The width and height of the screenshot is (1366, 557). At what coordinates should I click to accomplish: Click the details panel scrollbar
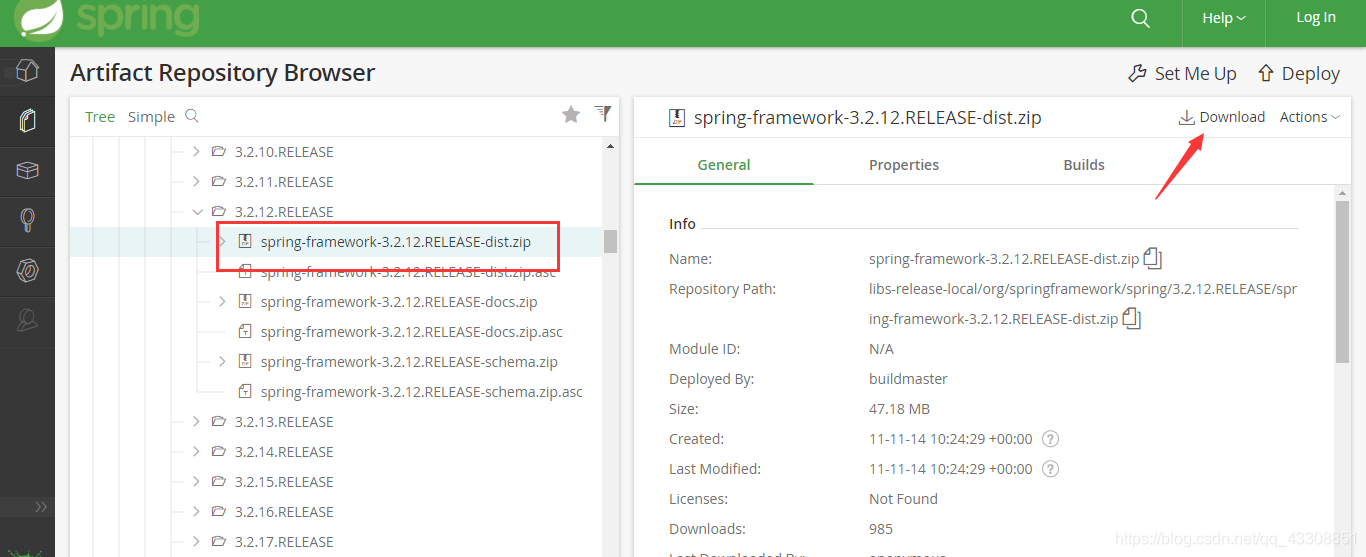click(x=1342, y=280)
